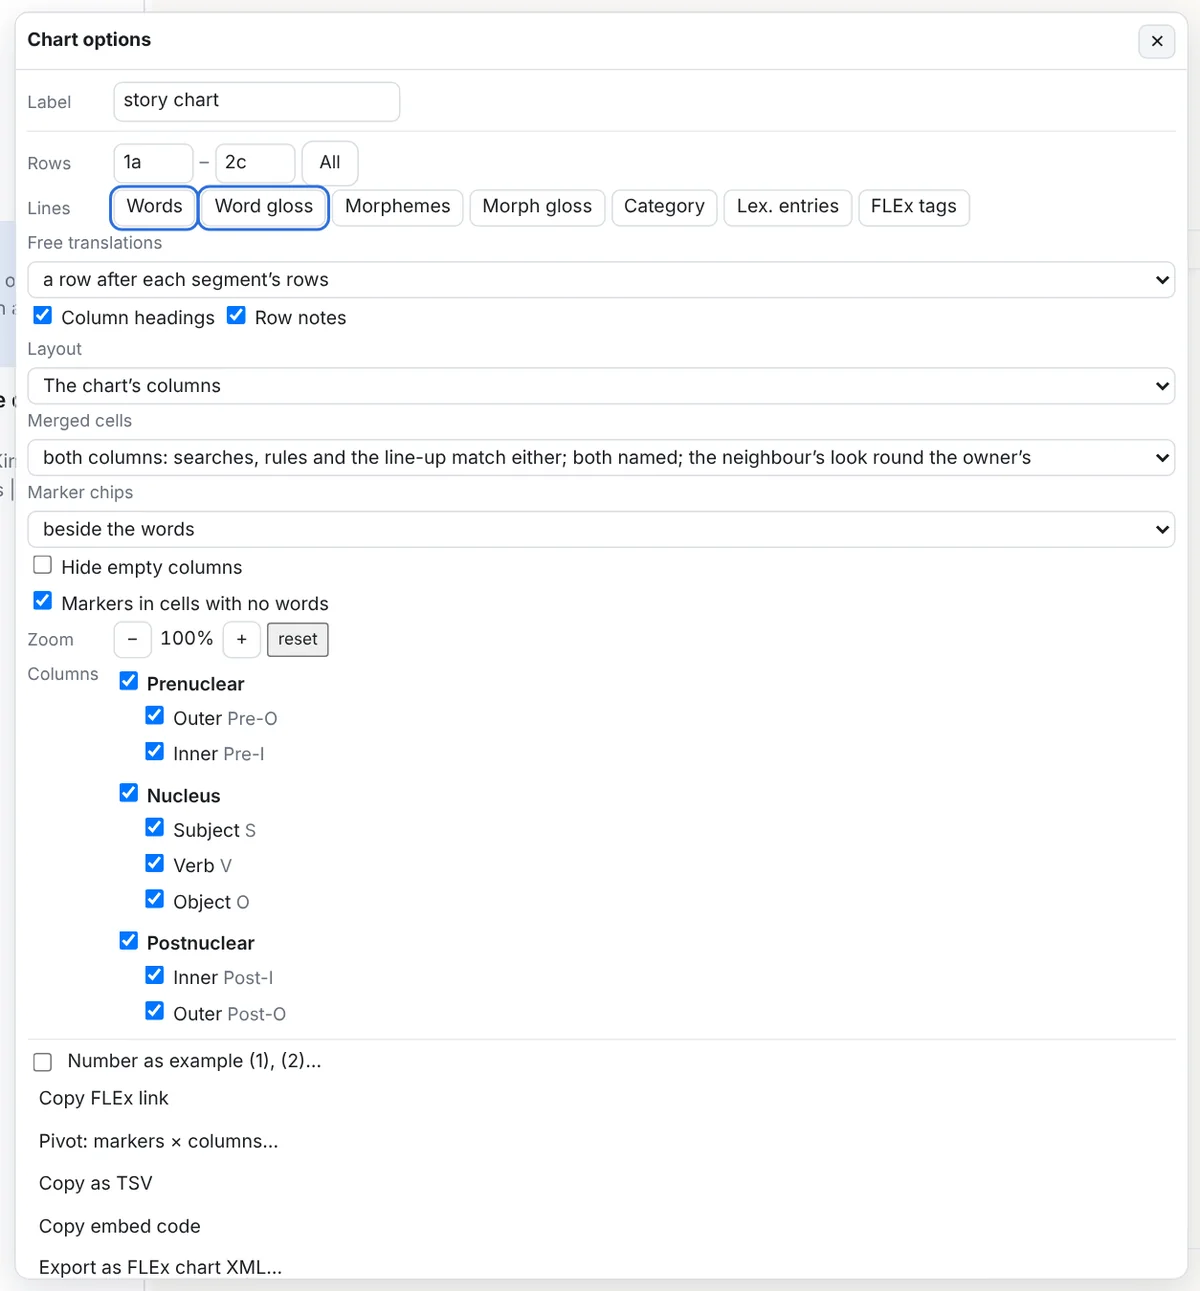Uncheck the Nucleus column group

(129, 794)
